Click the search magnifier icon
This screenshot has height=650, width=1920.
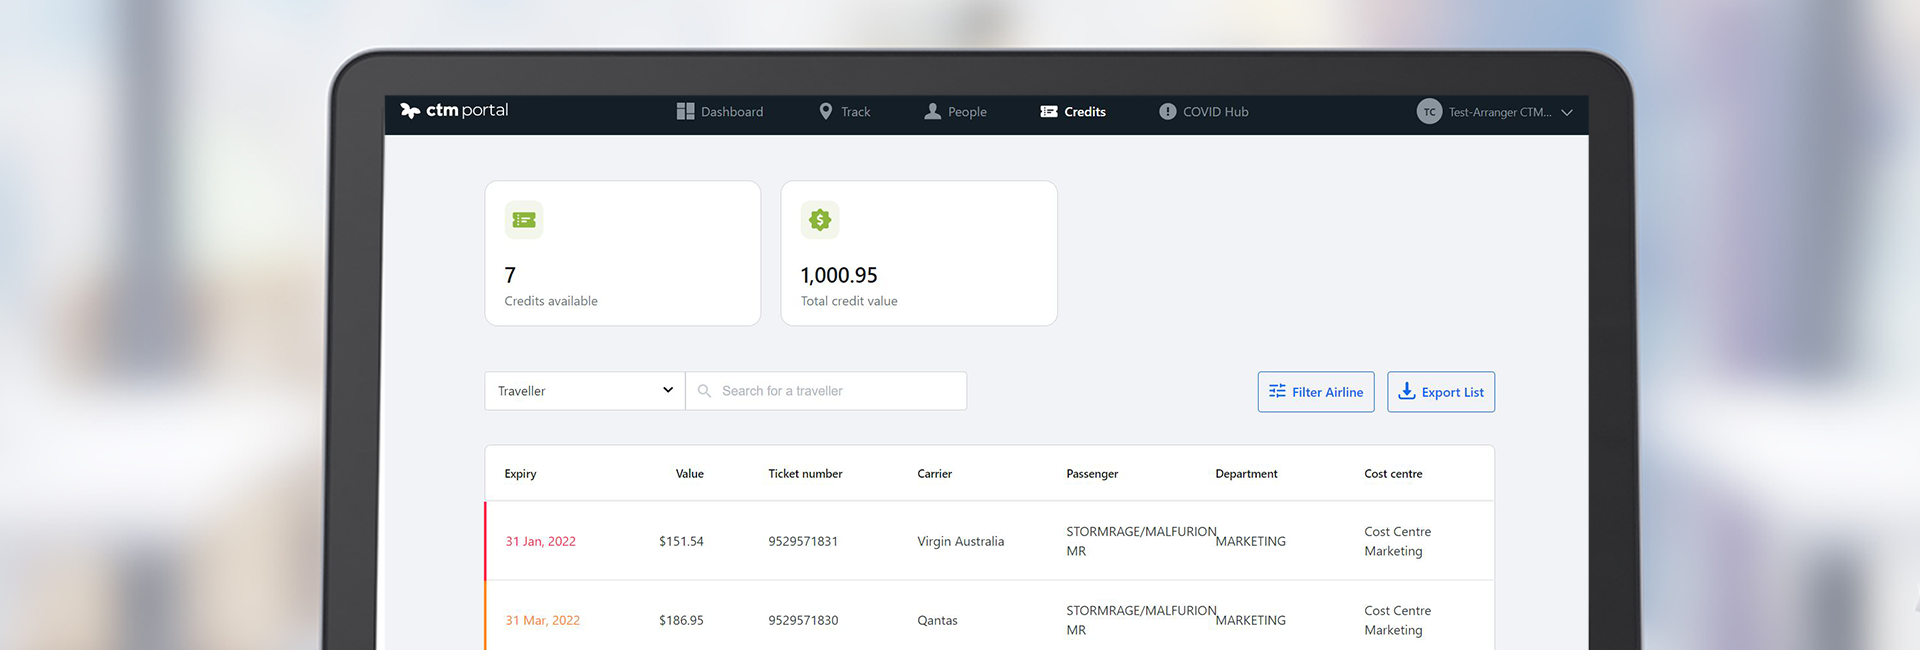coord(704,391)
